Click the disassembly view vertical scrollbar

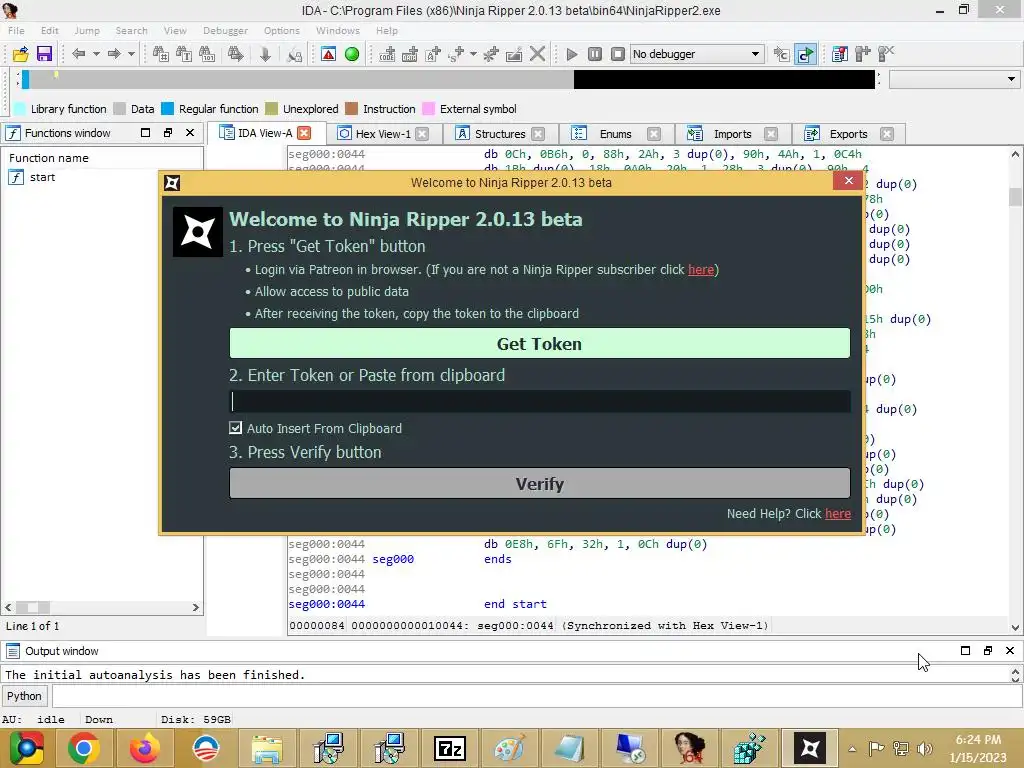pos(1015,391)
